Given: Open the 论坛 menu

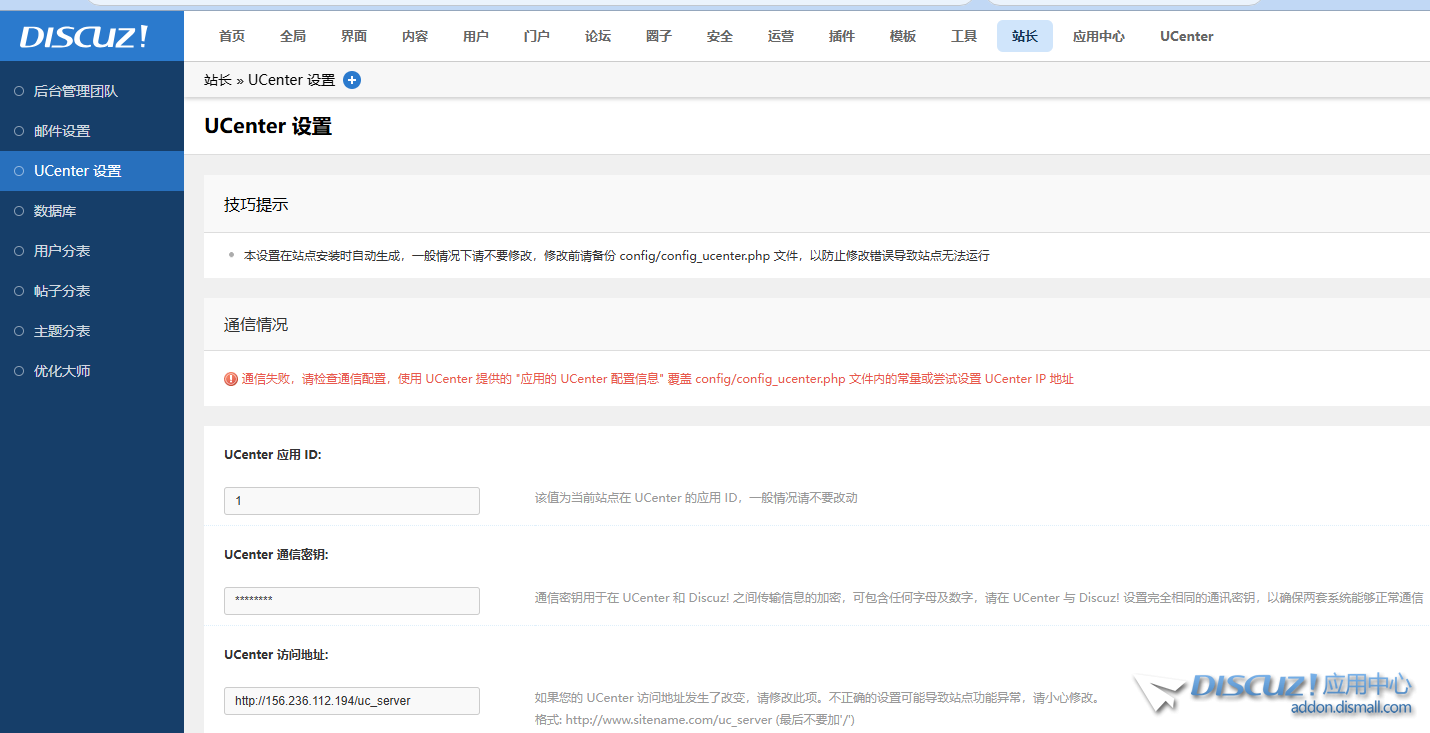Looking at the screenshot, I should (598, 36).
